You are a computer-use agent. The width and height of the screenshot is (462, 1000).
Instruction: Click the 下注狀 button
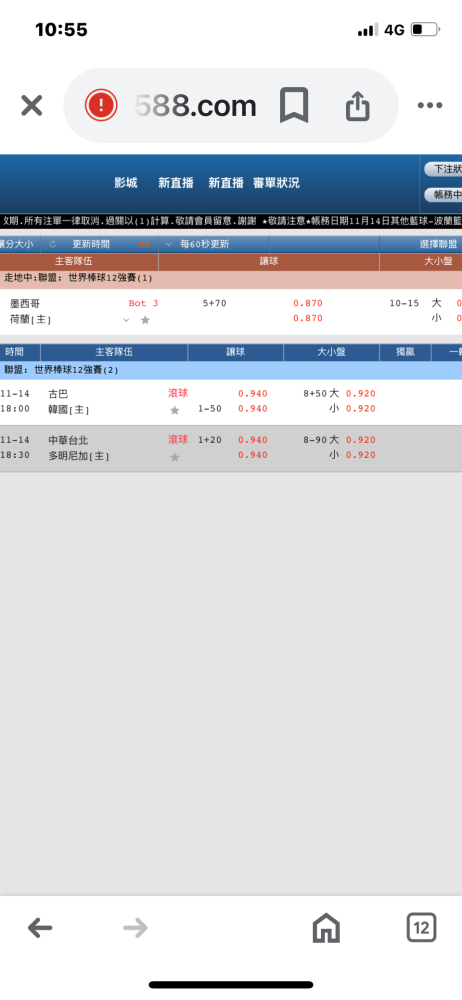tap(445, 169)
